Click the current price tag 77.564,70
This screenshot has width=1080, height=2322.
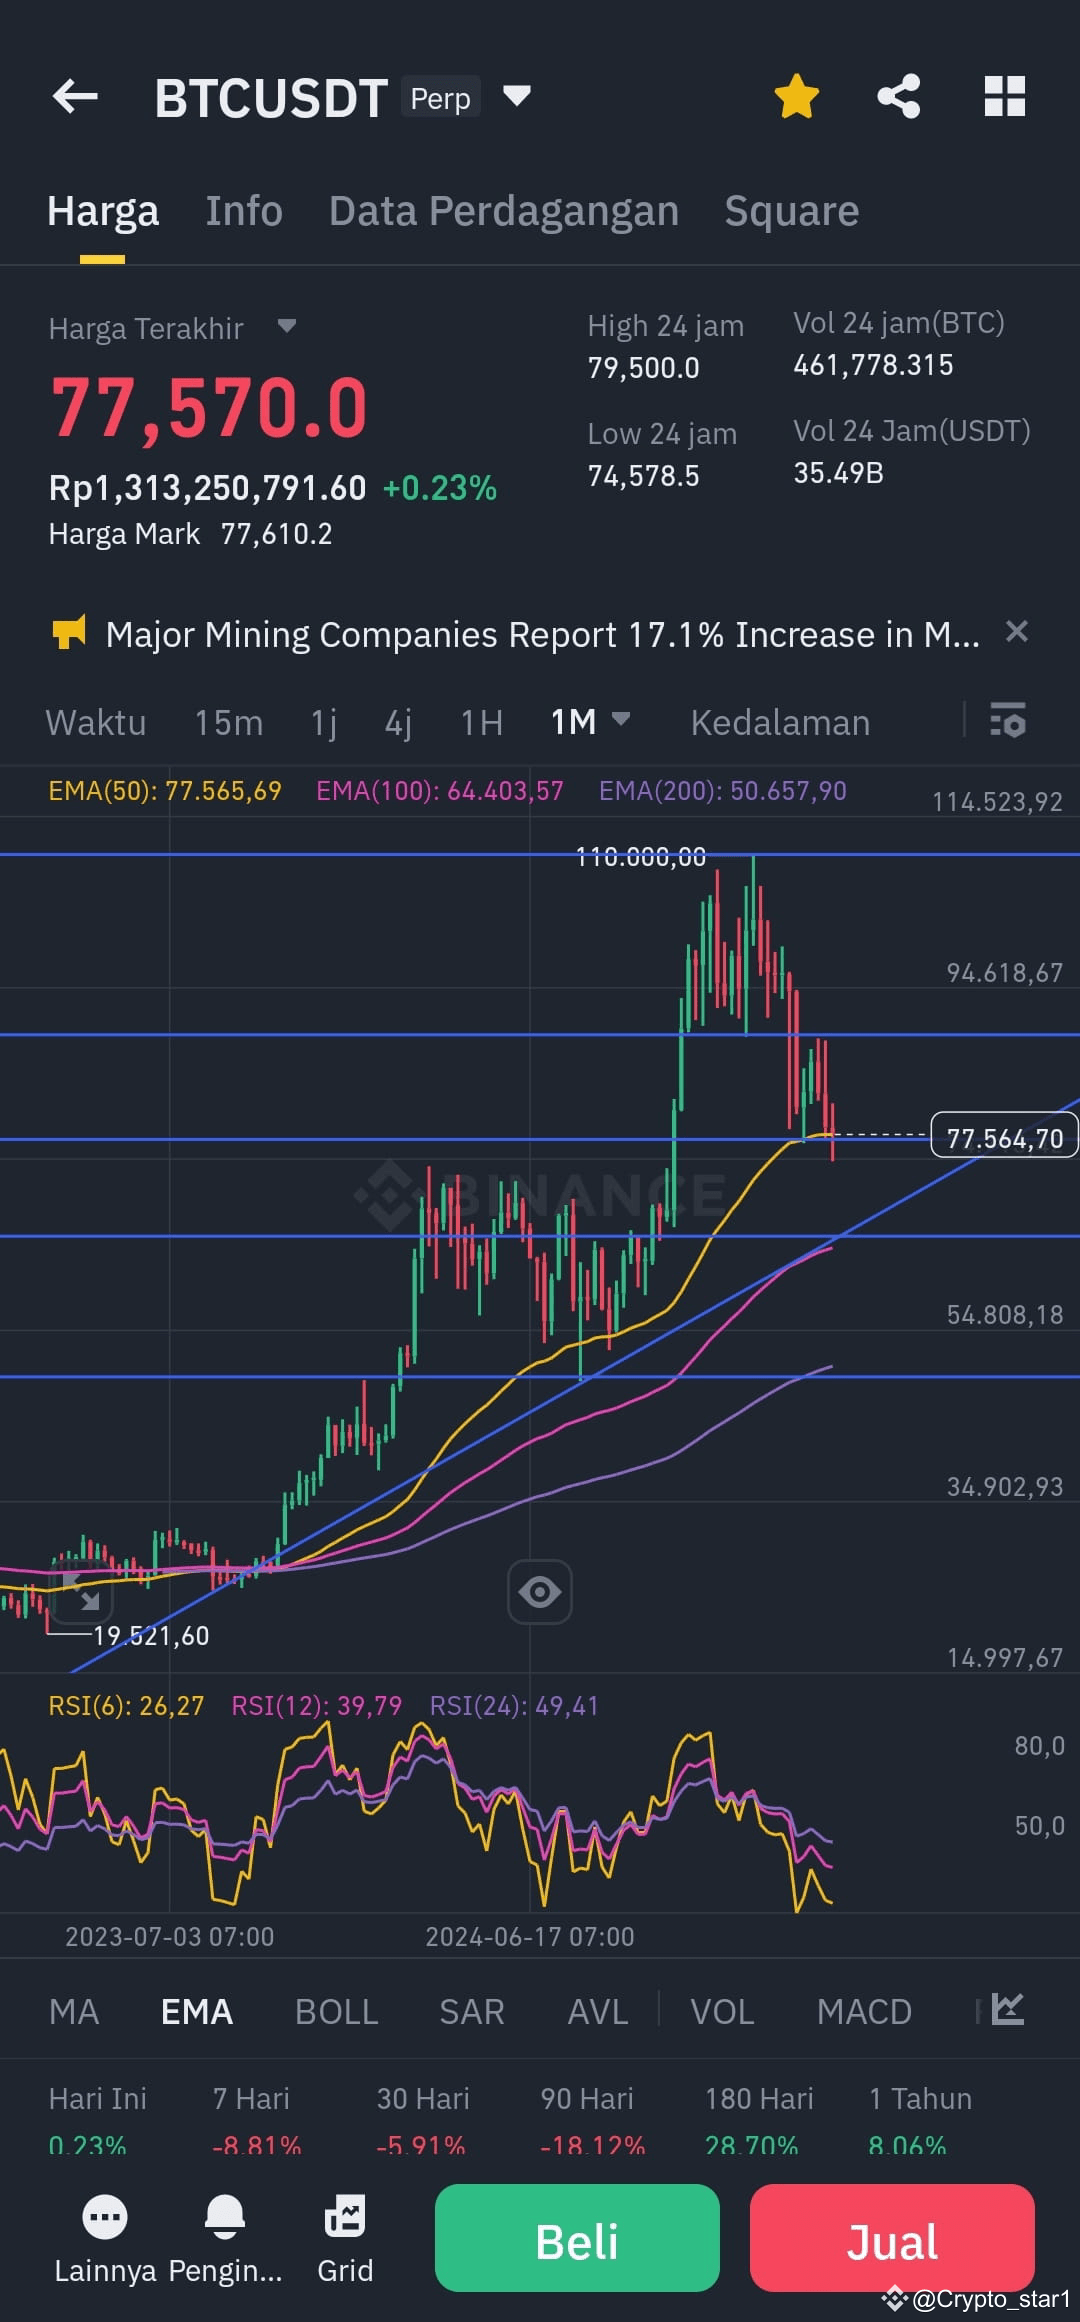(x=1005, y=1135)
